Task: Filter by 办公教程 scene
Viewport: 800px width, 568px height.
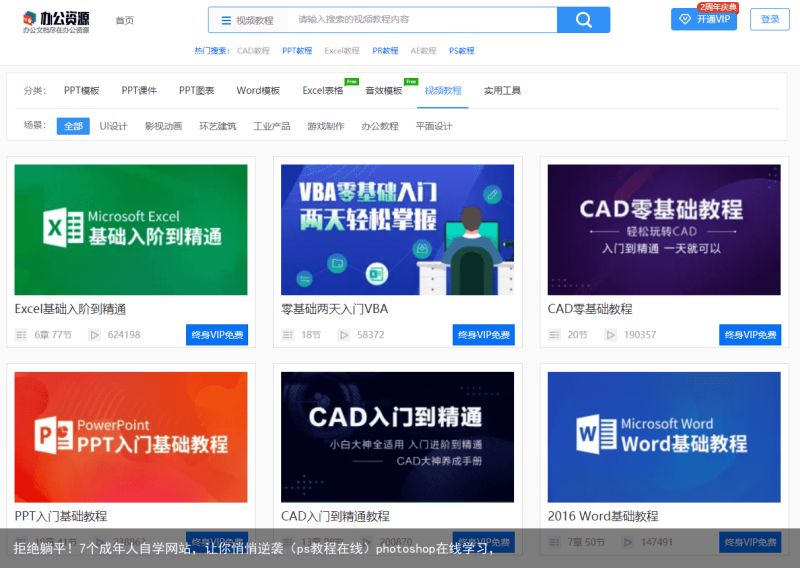Action: pyautogui.click(x=380, y=126)
